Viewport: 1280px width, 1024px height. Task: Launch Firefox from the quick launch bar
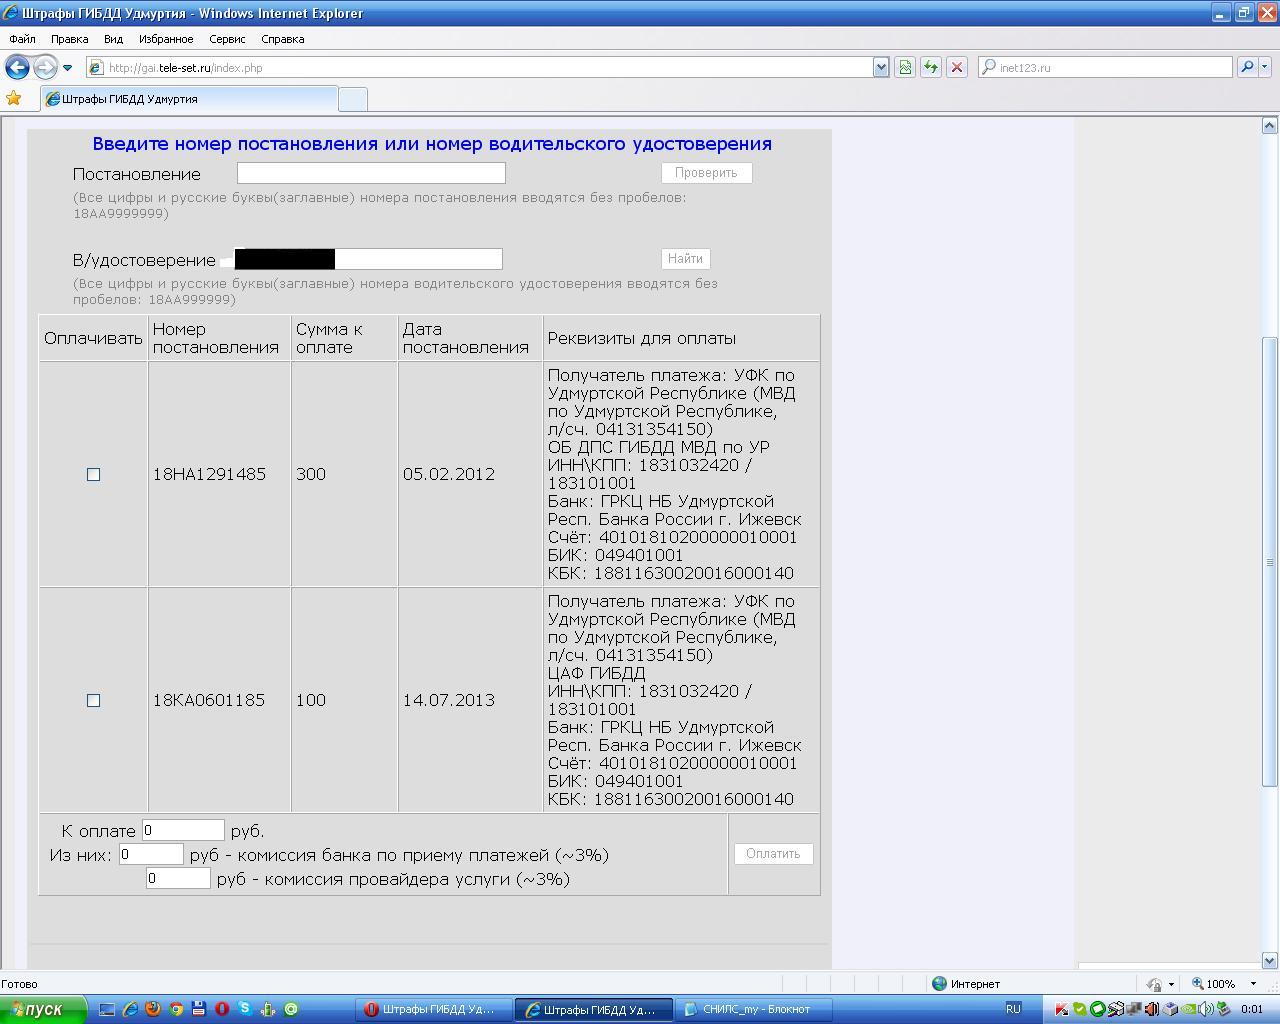(153, 1009)
